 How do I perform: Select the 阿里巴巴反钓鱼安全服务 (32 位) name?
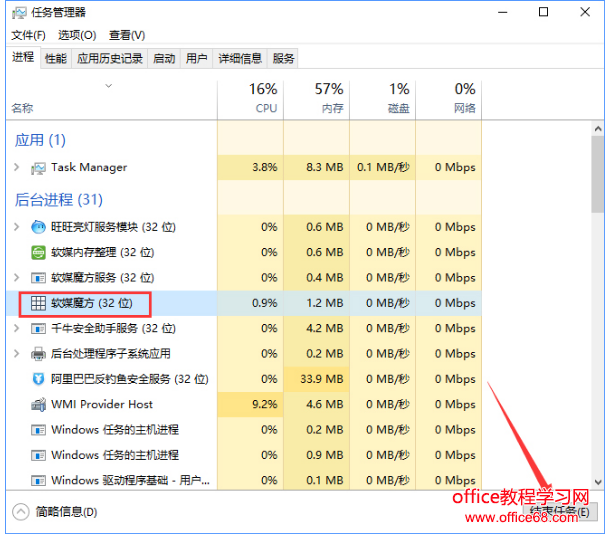coord(130,379)
